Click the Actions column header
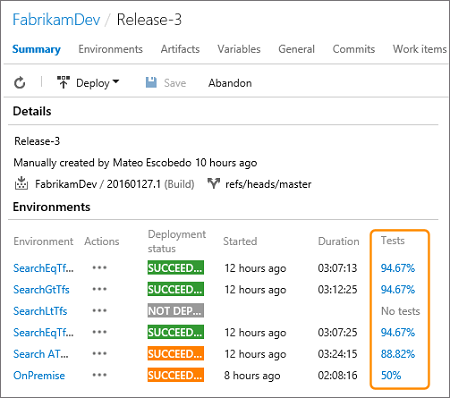450x398 pixels. click(102, 241)
